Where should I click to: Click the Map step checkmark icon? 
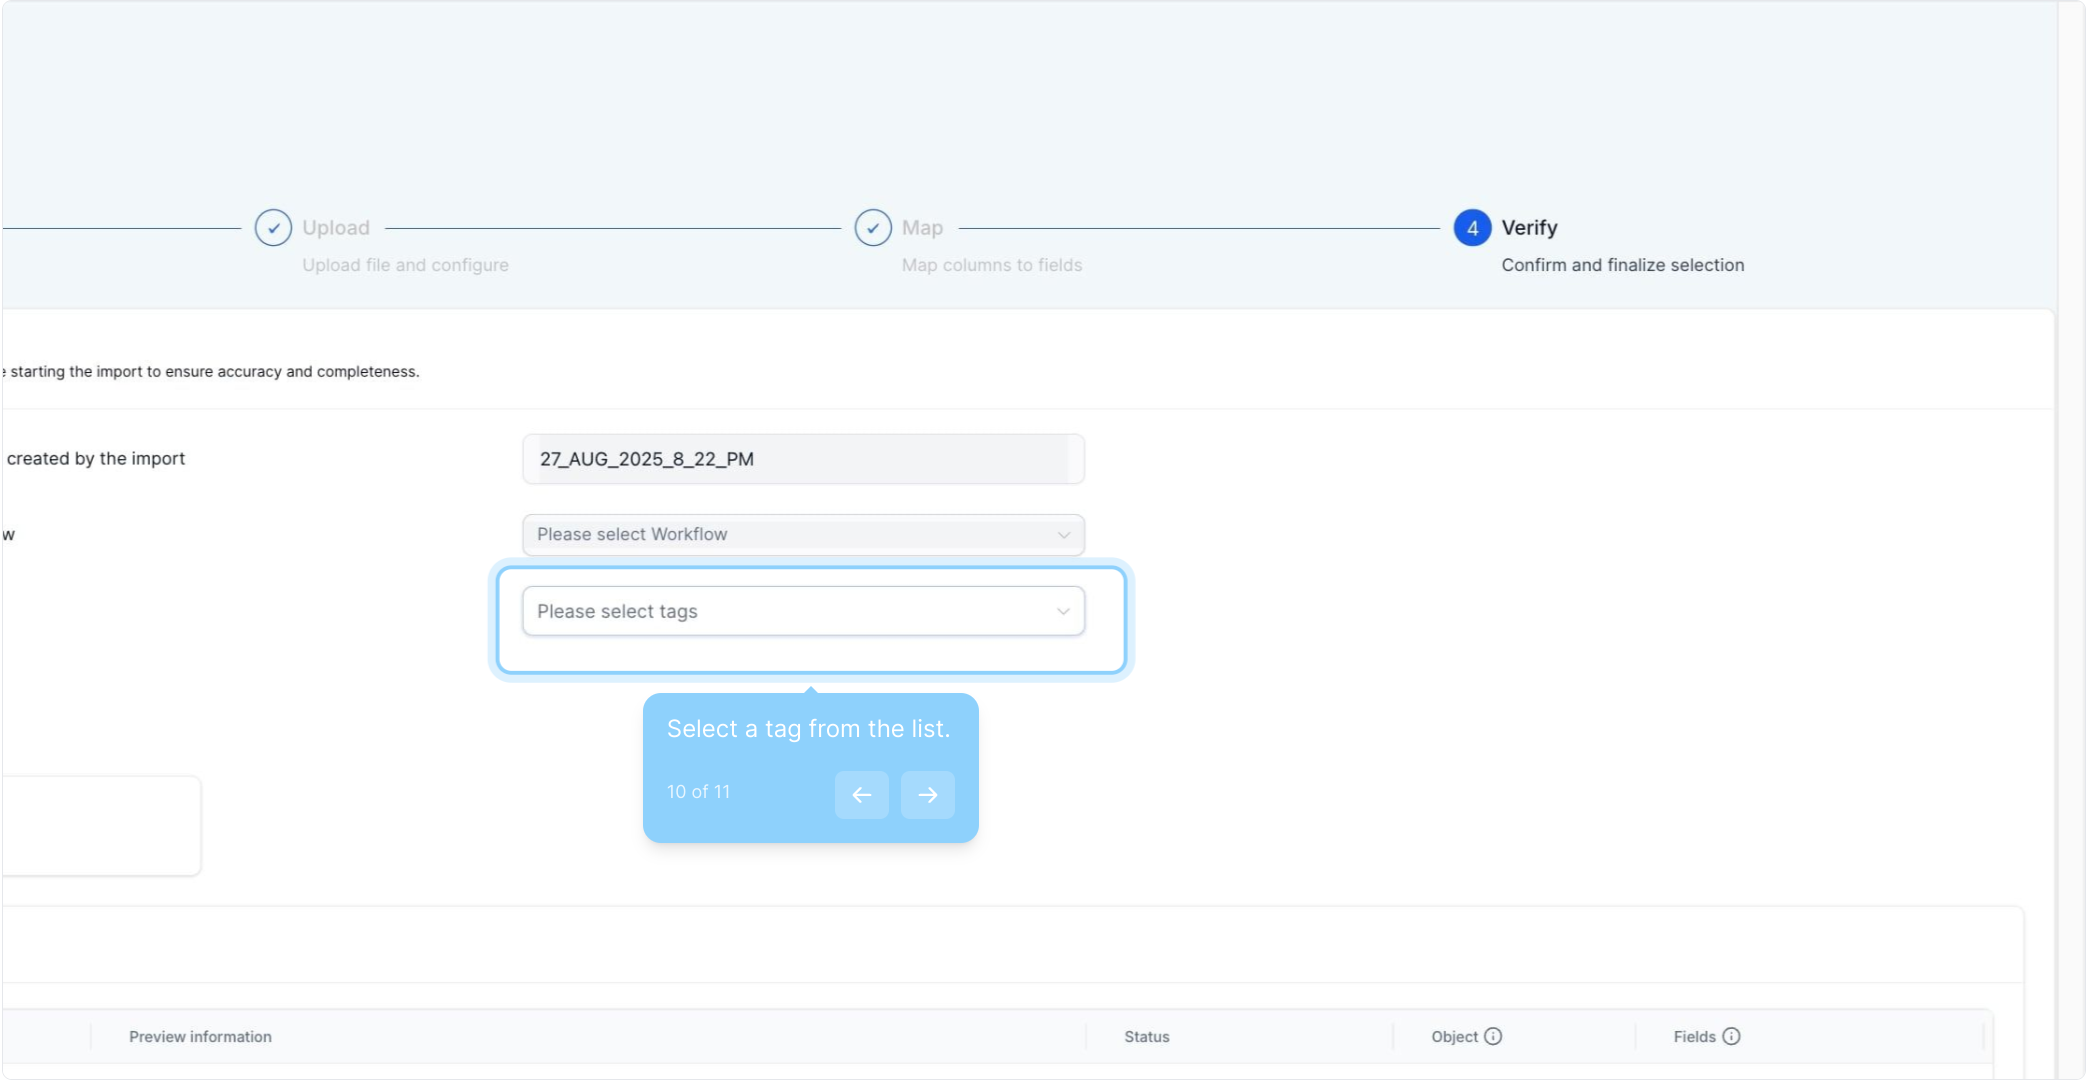tap(873, 228)
